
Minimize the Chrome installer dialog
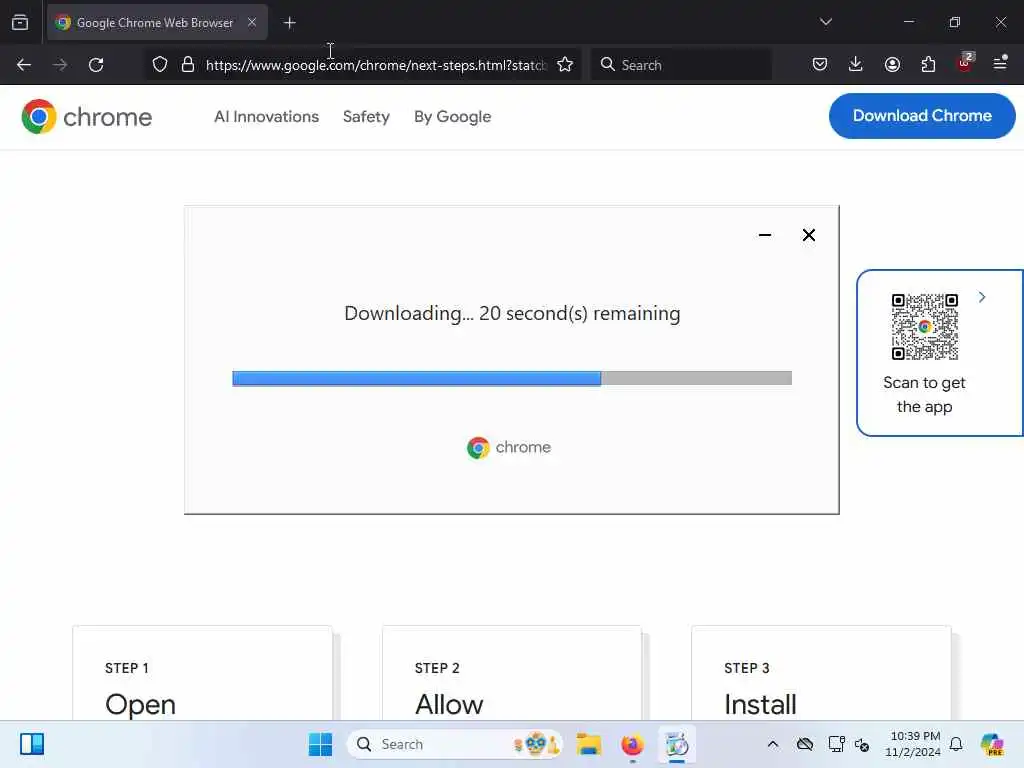[765, 235]
